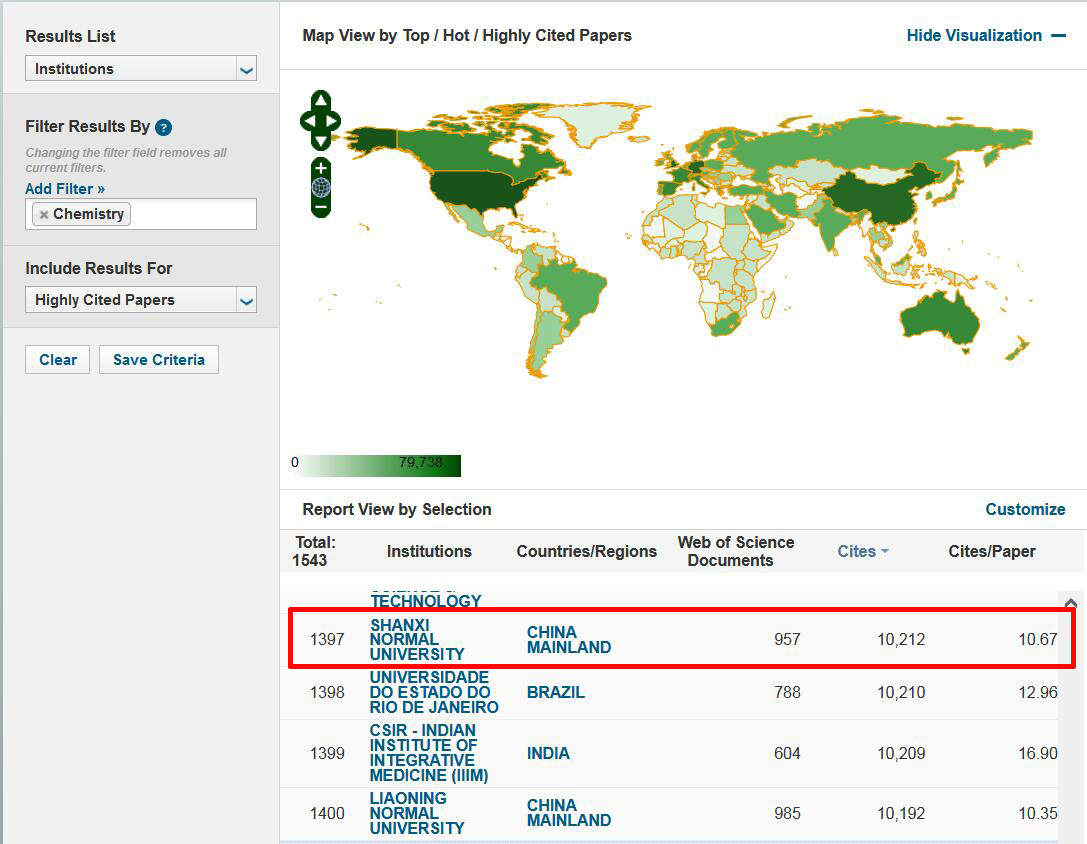Open the Filter Results By help icon

(164, 128)
